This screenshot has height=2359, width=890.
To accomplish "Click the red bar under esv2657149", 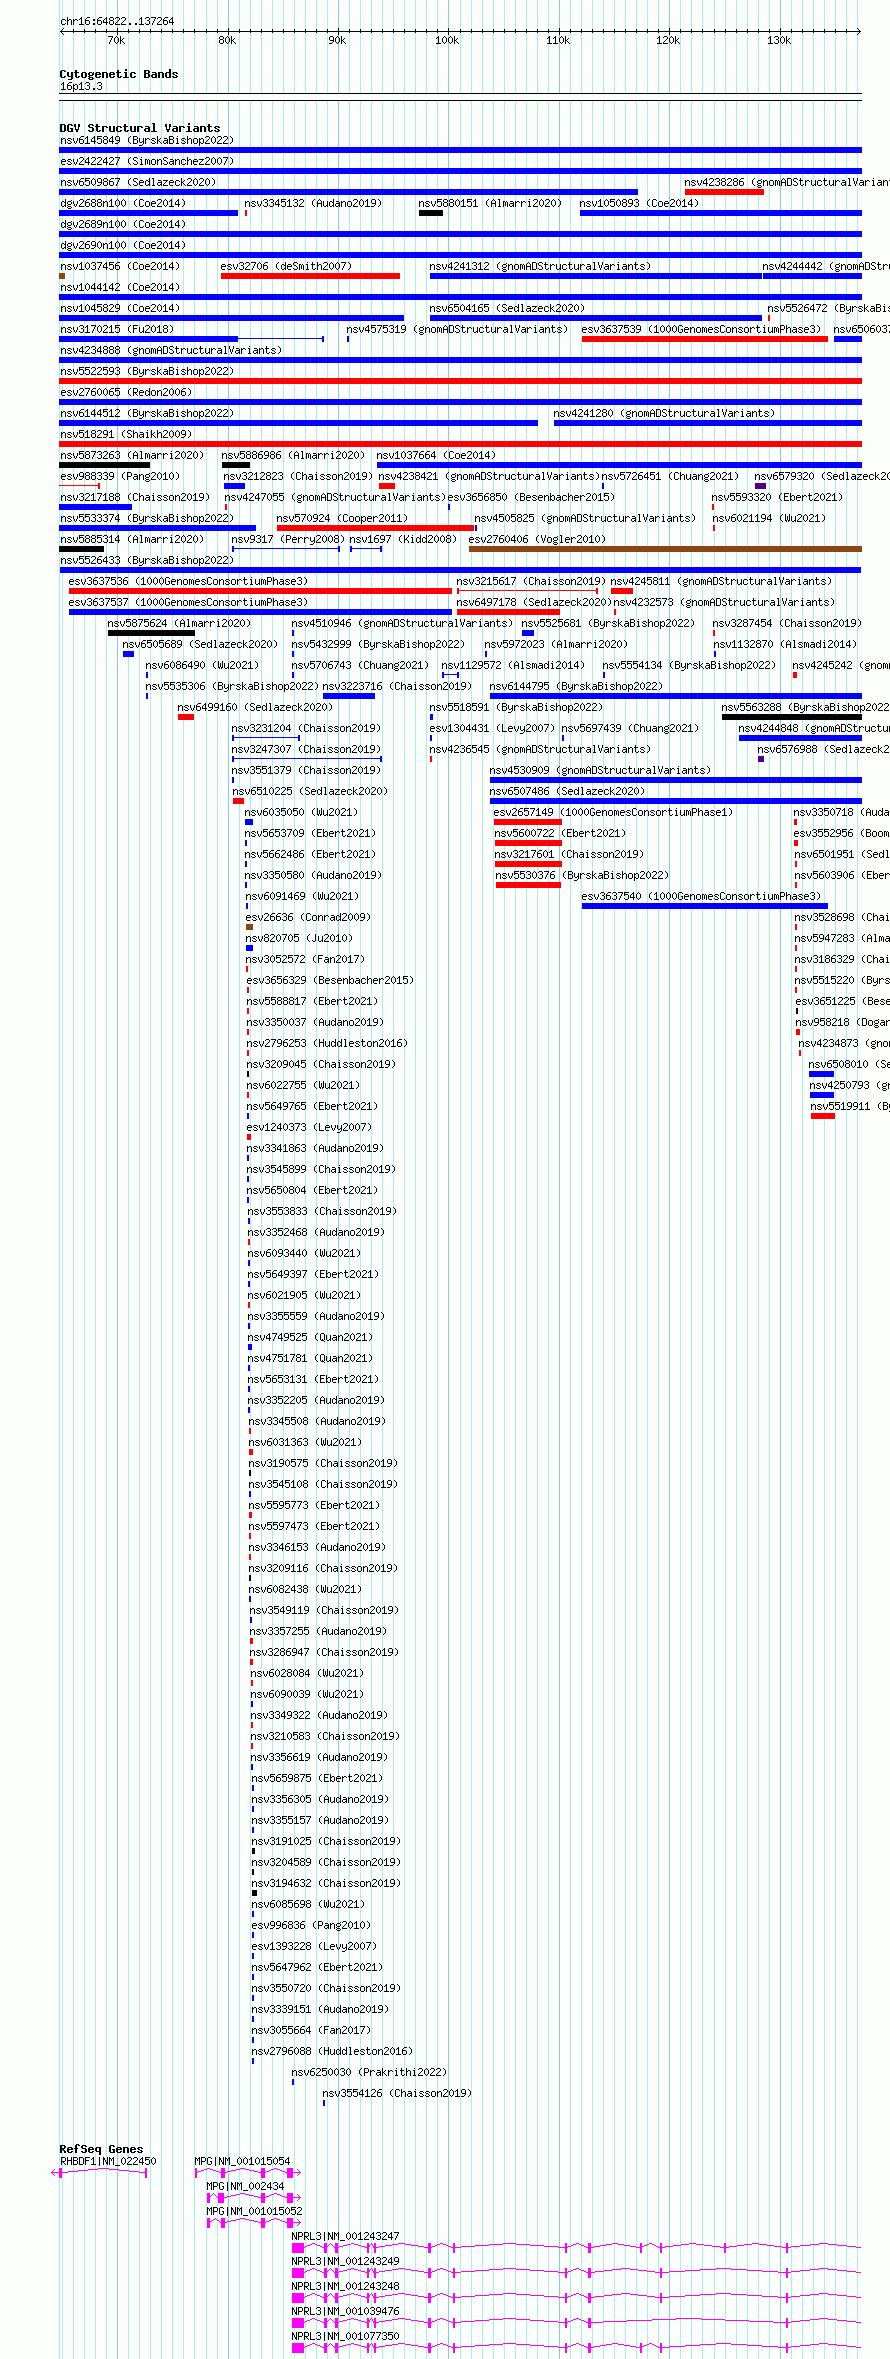I will pos(528,822).
